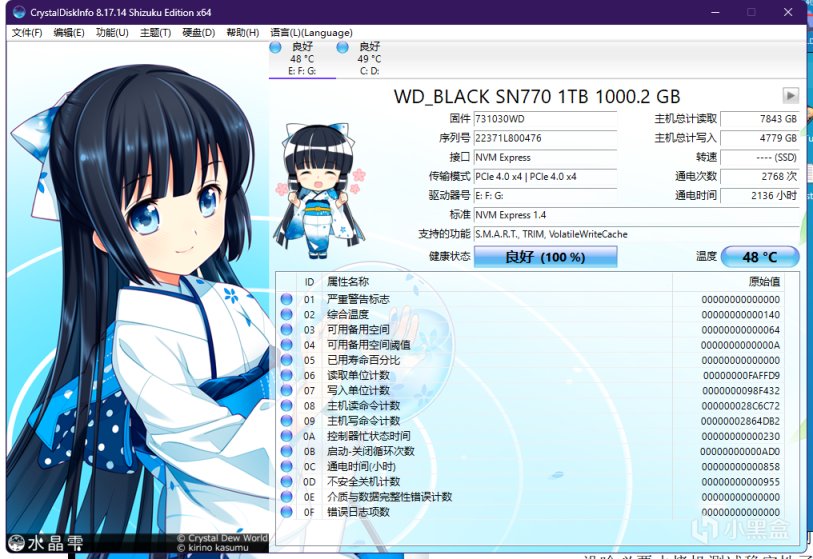Click raw value 0000000000858
This screenshot has width=813, height=559.
740,466
